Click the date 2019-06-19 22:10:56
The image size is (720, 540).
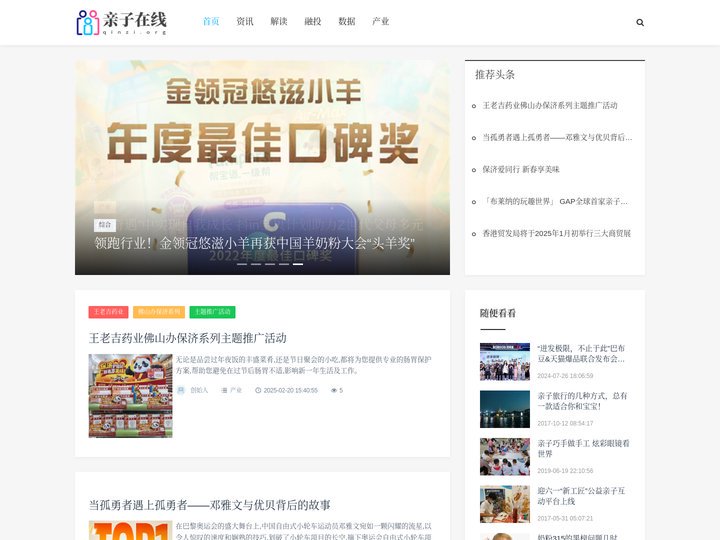click(565, 471)
